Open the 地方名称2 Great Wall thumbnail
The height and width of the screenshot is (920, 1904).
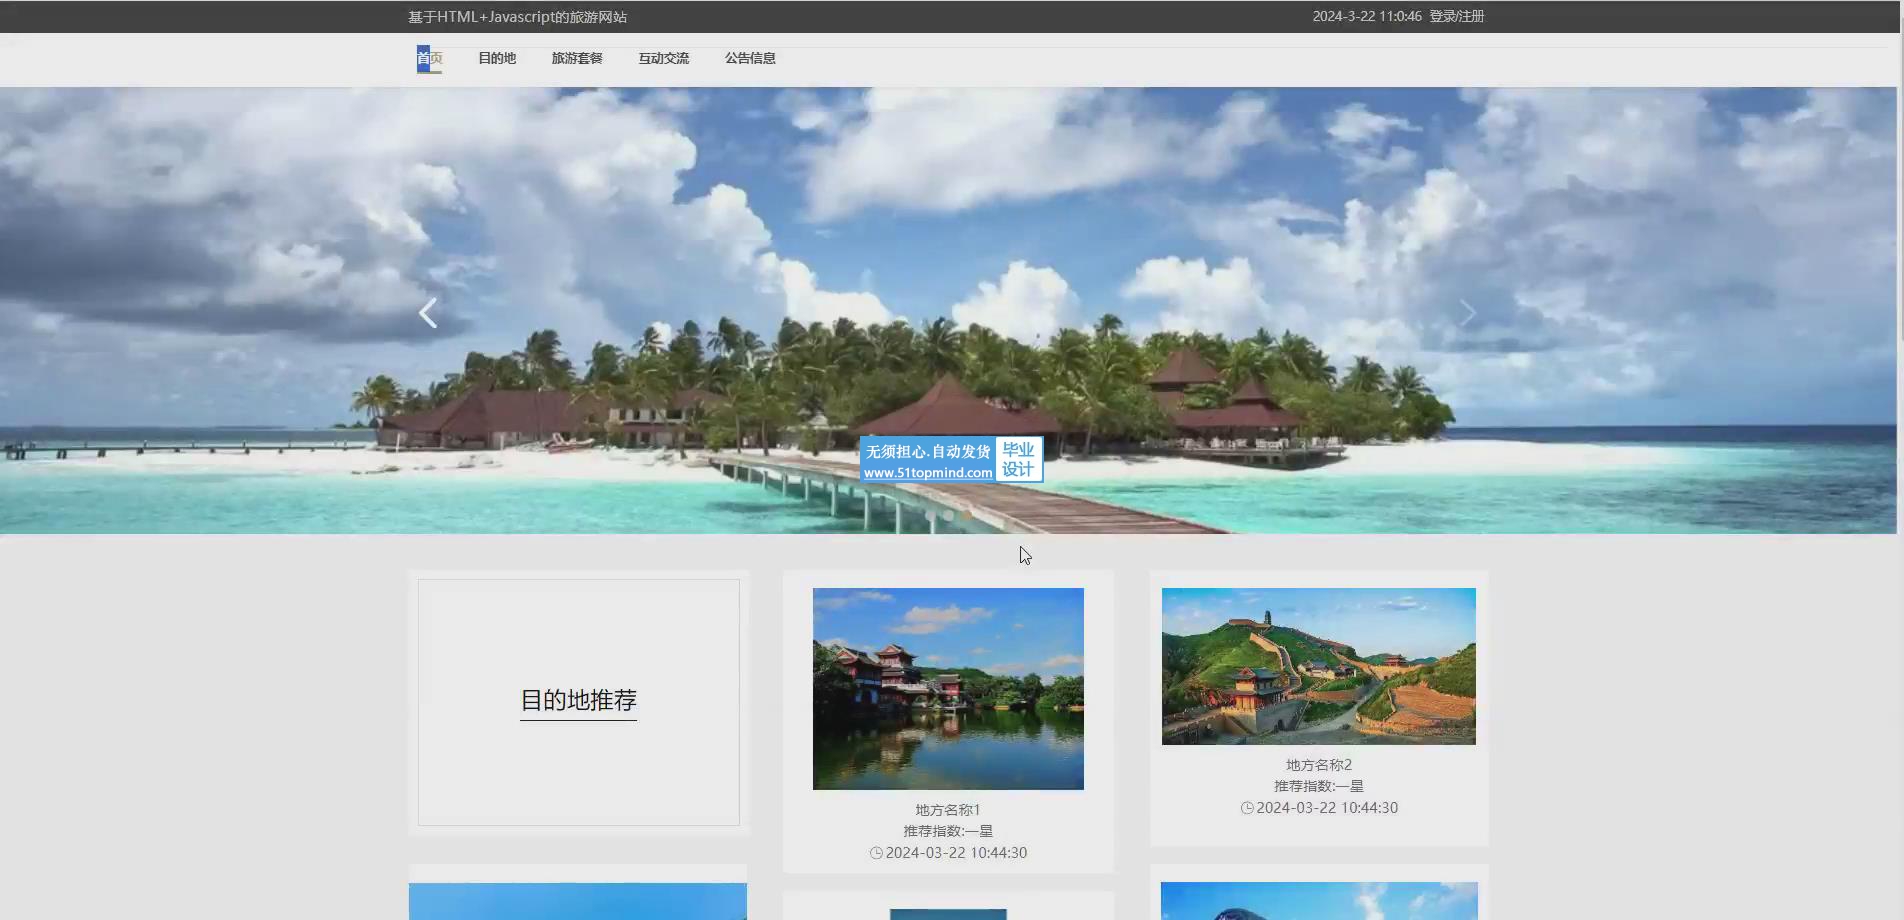coord(1318,666)
